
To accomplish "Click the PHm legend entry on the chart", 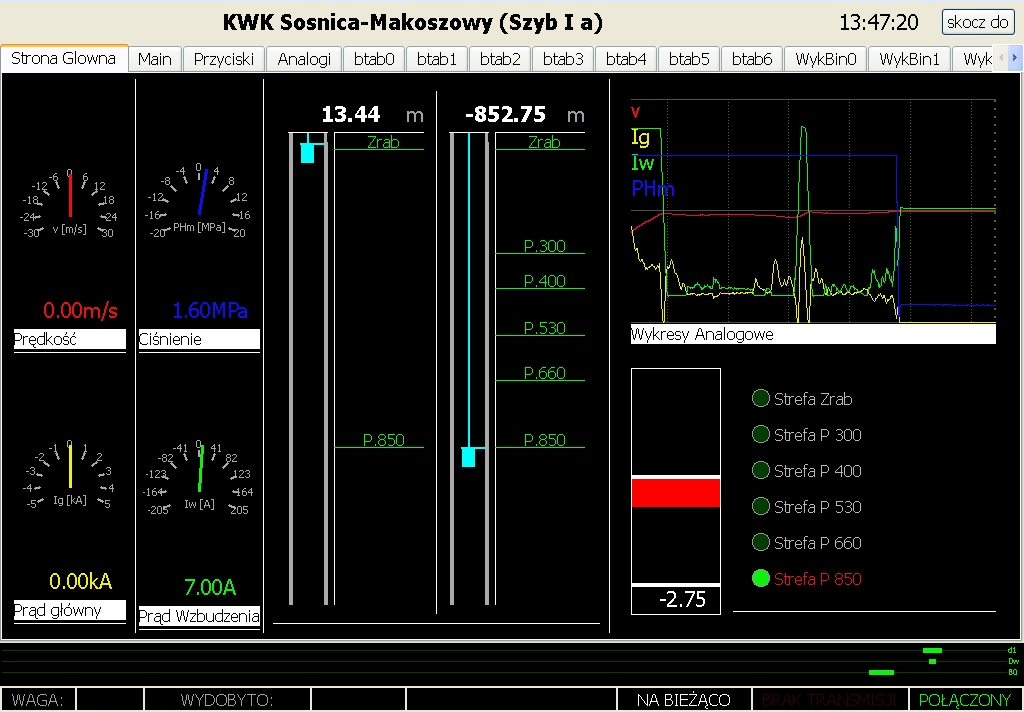I will tap(652, 189).
